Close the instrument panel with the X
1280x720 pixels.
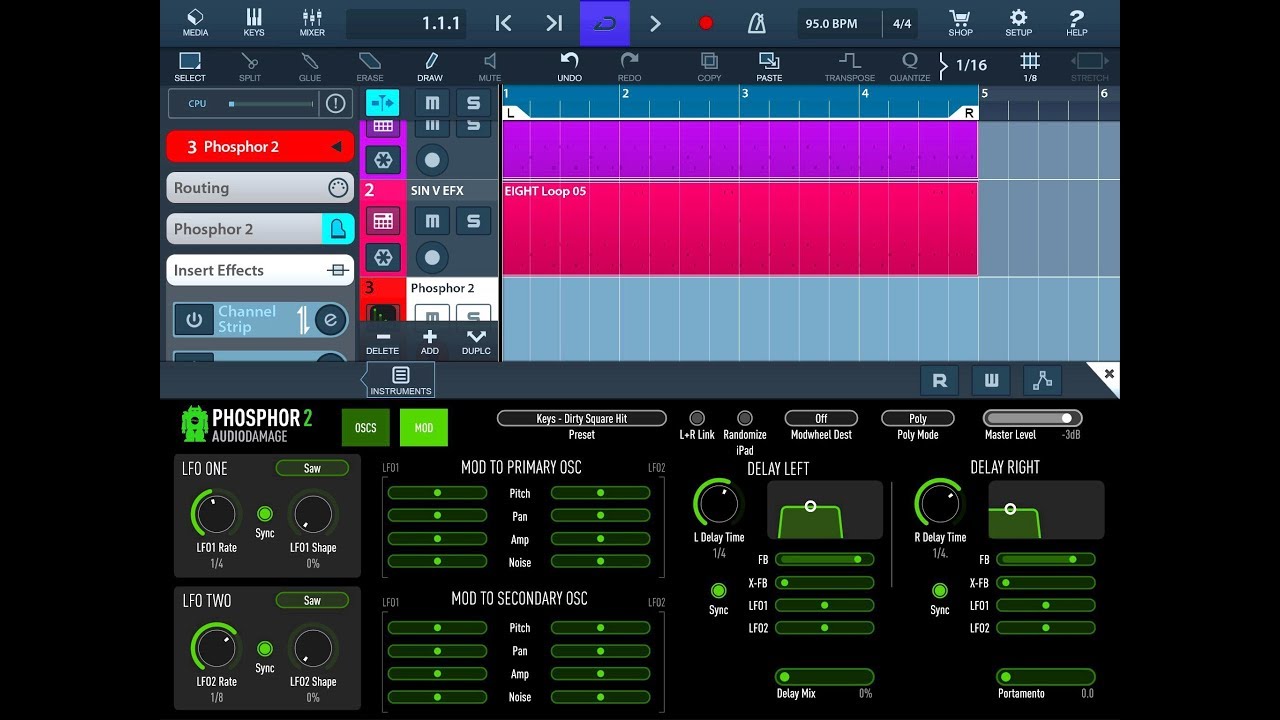click(x=1108, y=374)
